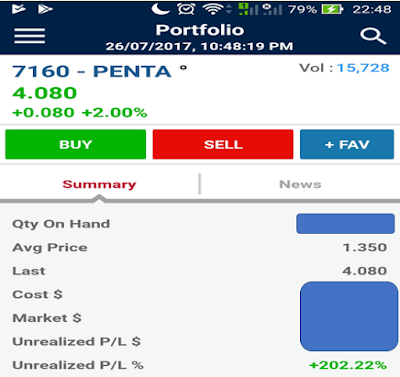Image resolution: width=400 pixels, height=377 pixels.
Task: Tap the moon do-not-disturb icon
Action: pos(160,9)
